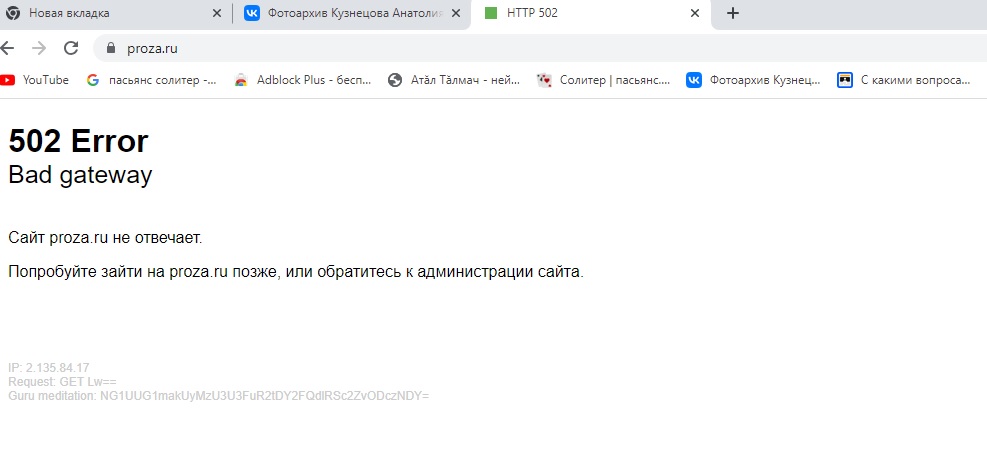This screenshot has height=468, width=987.
Task: Open the Фотоархив Кузнец... bookmark
Action: pos(753,80)
